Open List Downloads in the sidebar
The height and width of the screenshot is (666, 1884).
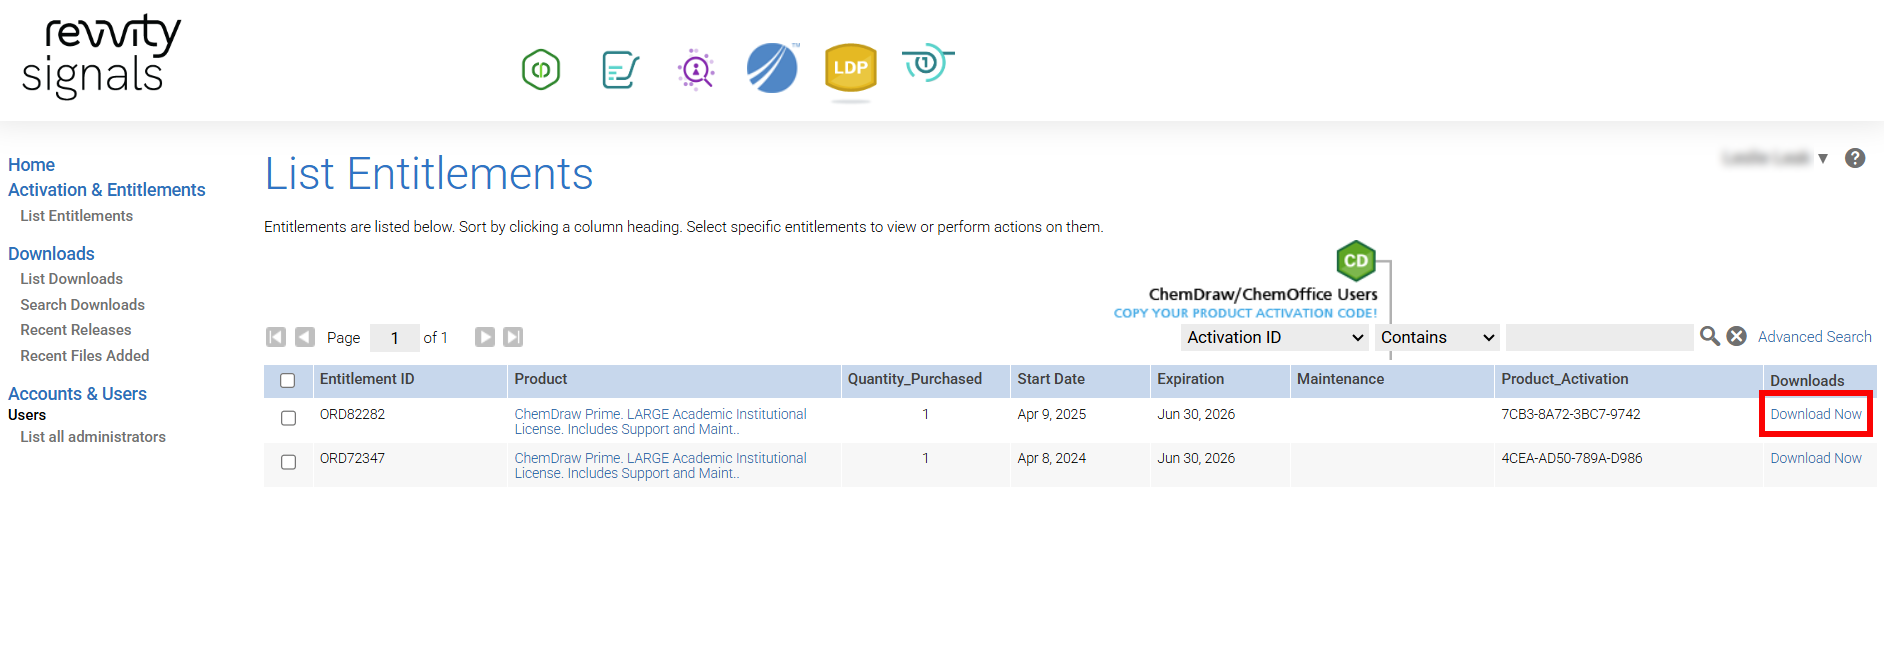coord(71,279)
